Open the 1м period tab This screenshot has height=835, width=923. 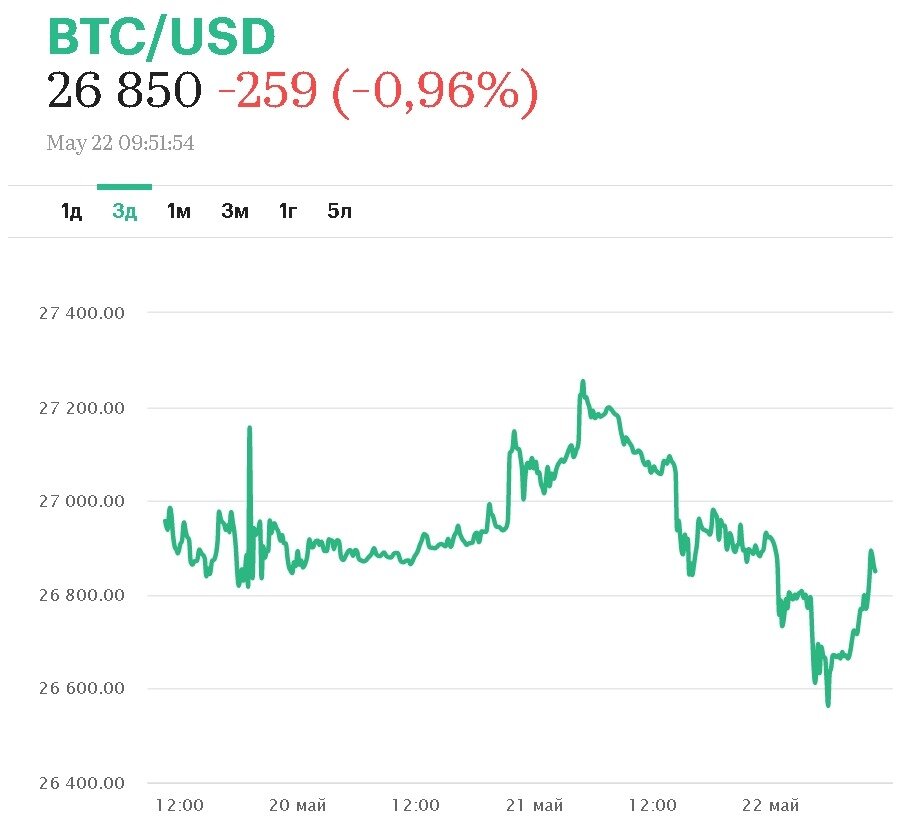(x=178, y=211)
